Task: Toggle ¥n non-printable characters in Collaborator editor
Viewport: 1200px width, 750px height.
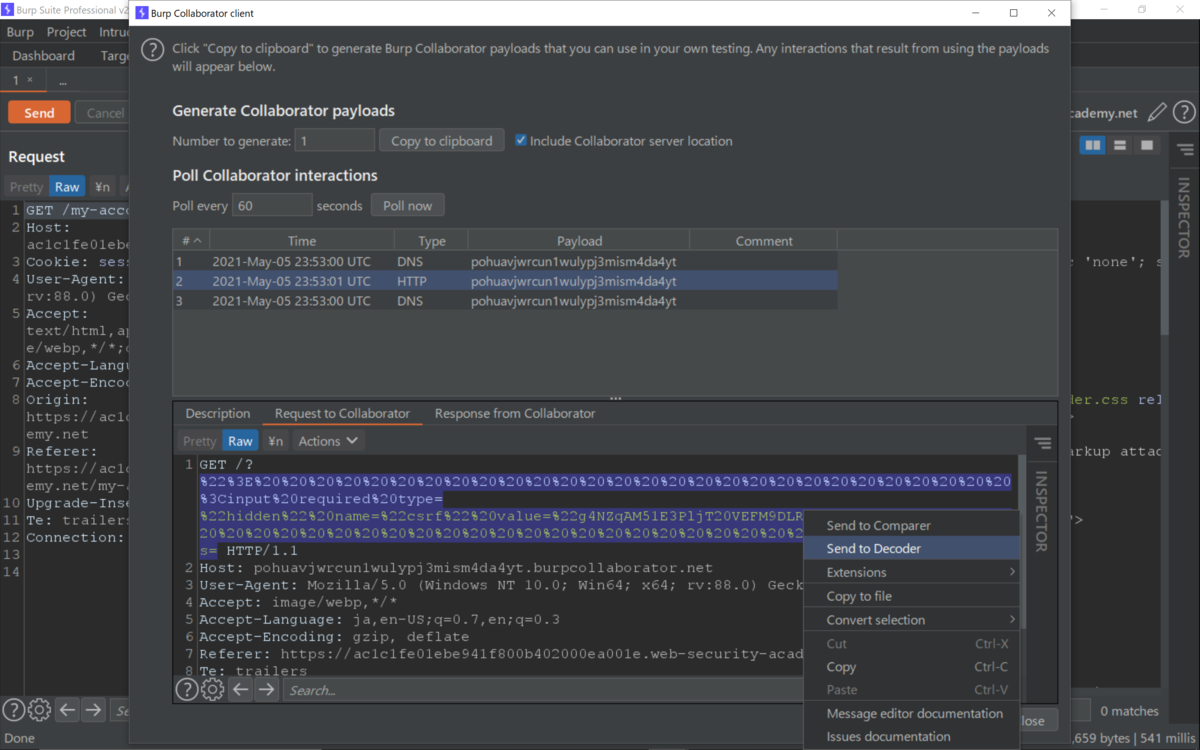Action: point(276,441)
